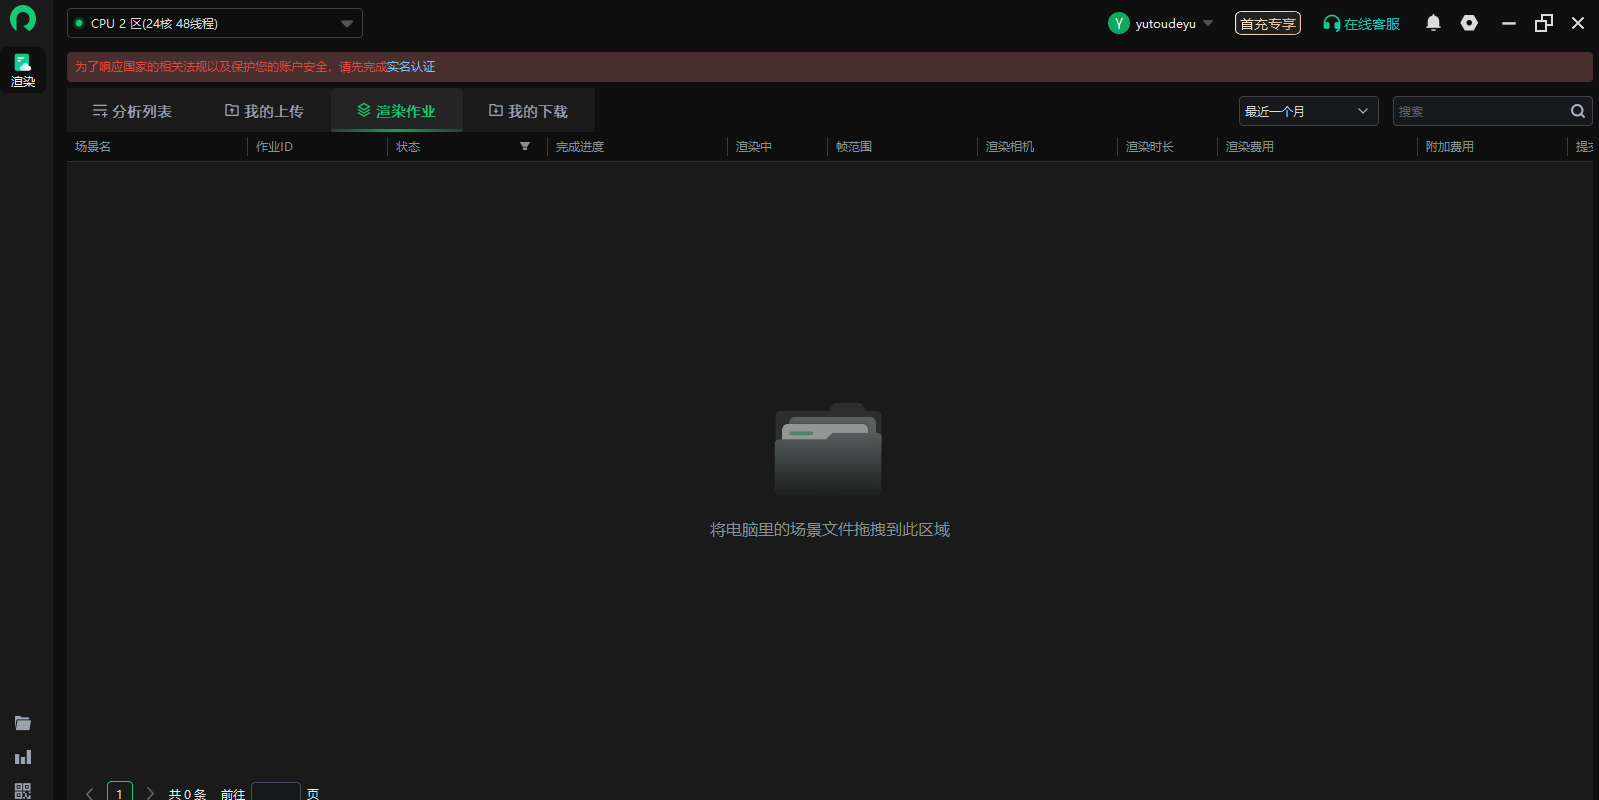The image size is (1599, 800).
Task: Open the statistics bar chart icon
Action: pos(23,757)
